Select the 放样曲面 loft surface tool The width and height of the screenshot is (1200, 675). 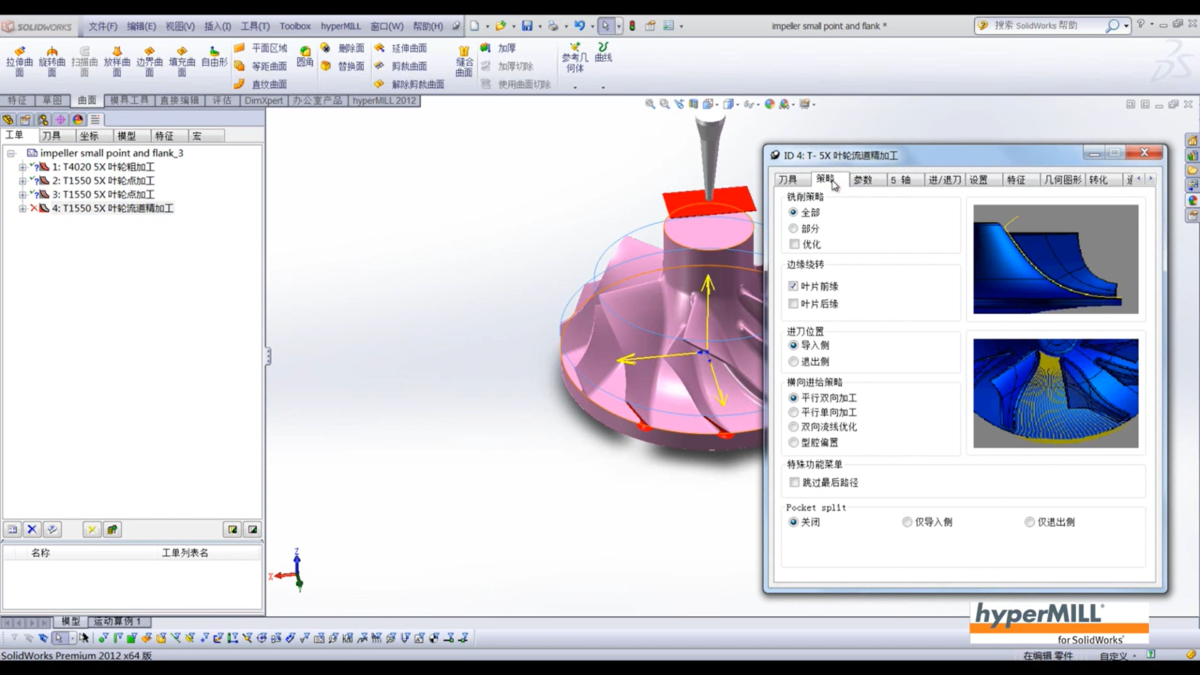click(117, 61)
